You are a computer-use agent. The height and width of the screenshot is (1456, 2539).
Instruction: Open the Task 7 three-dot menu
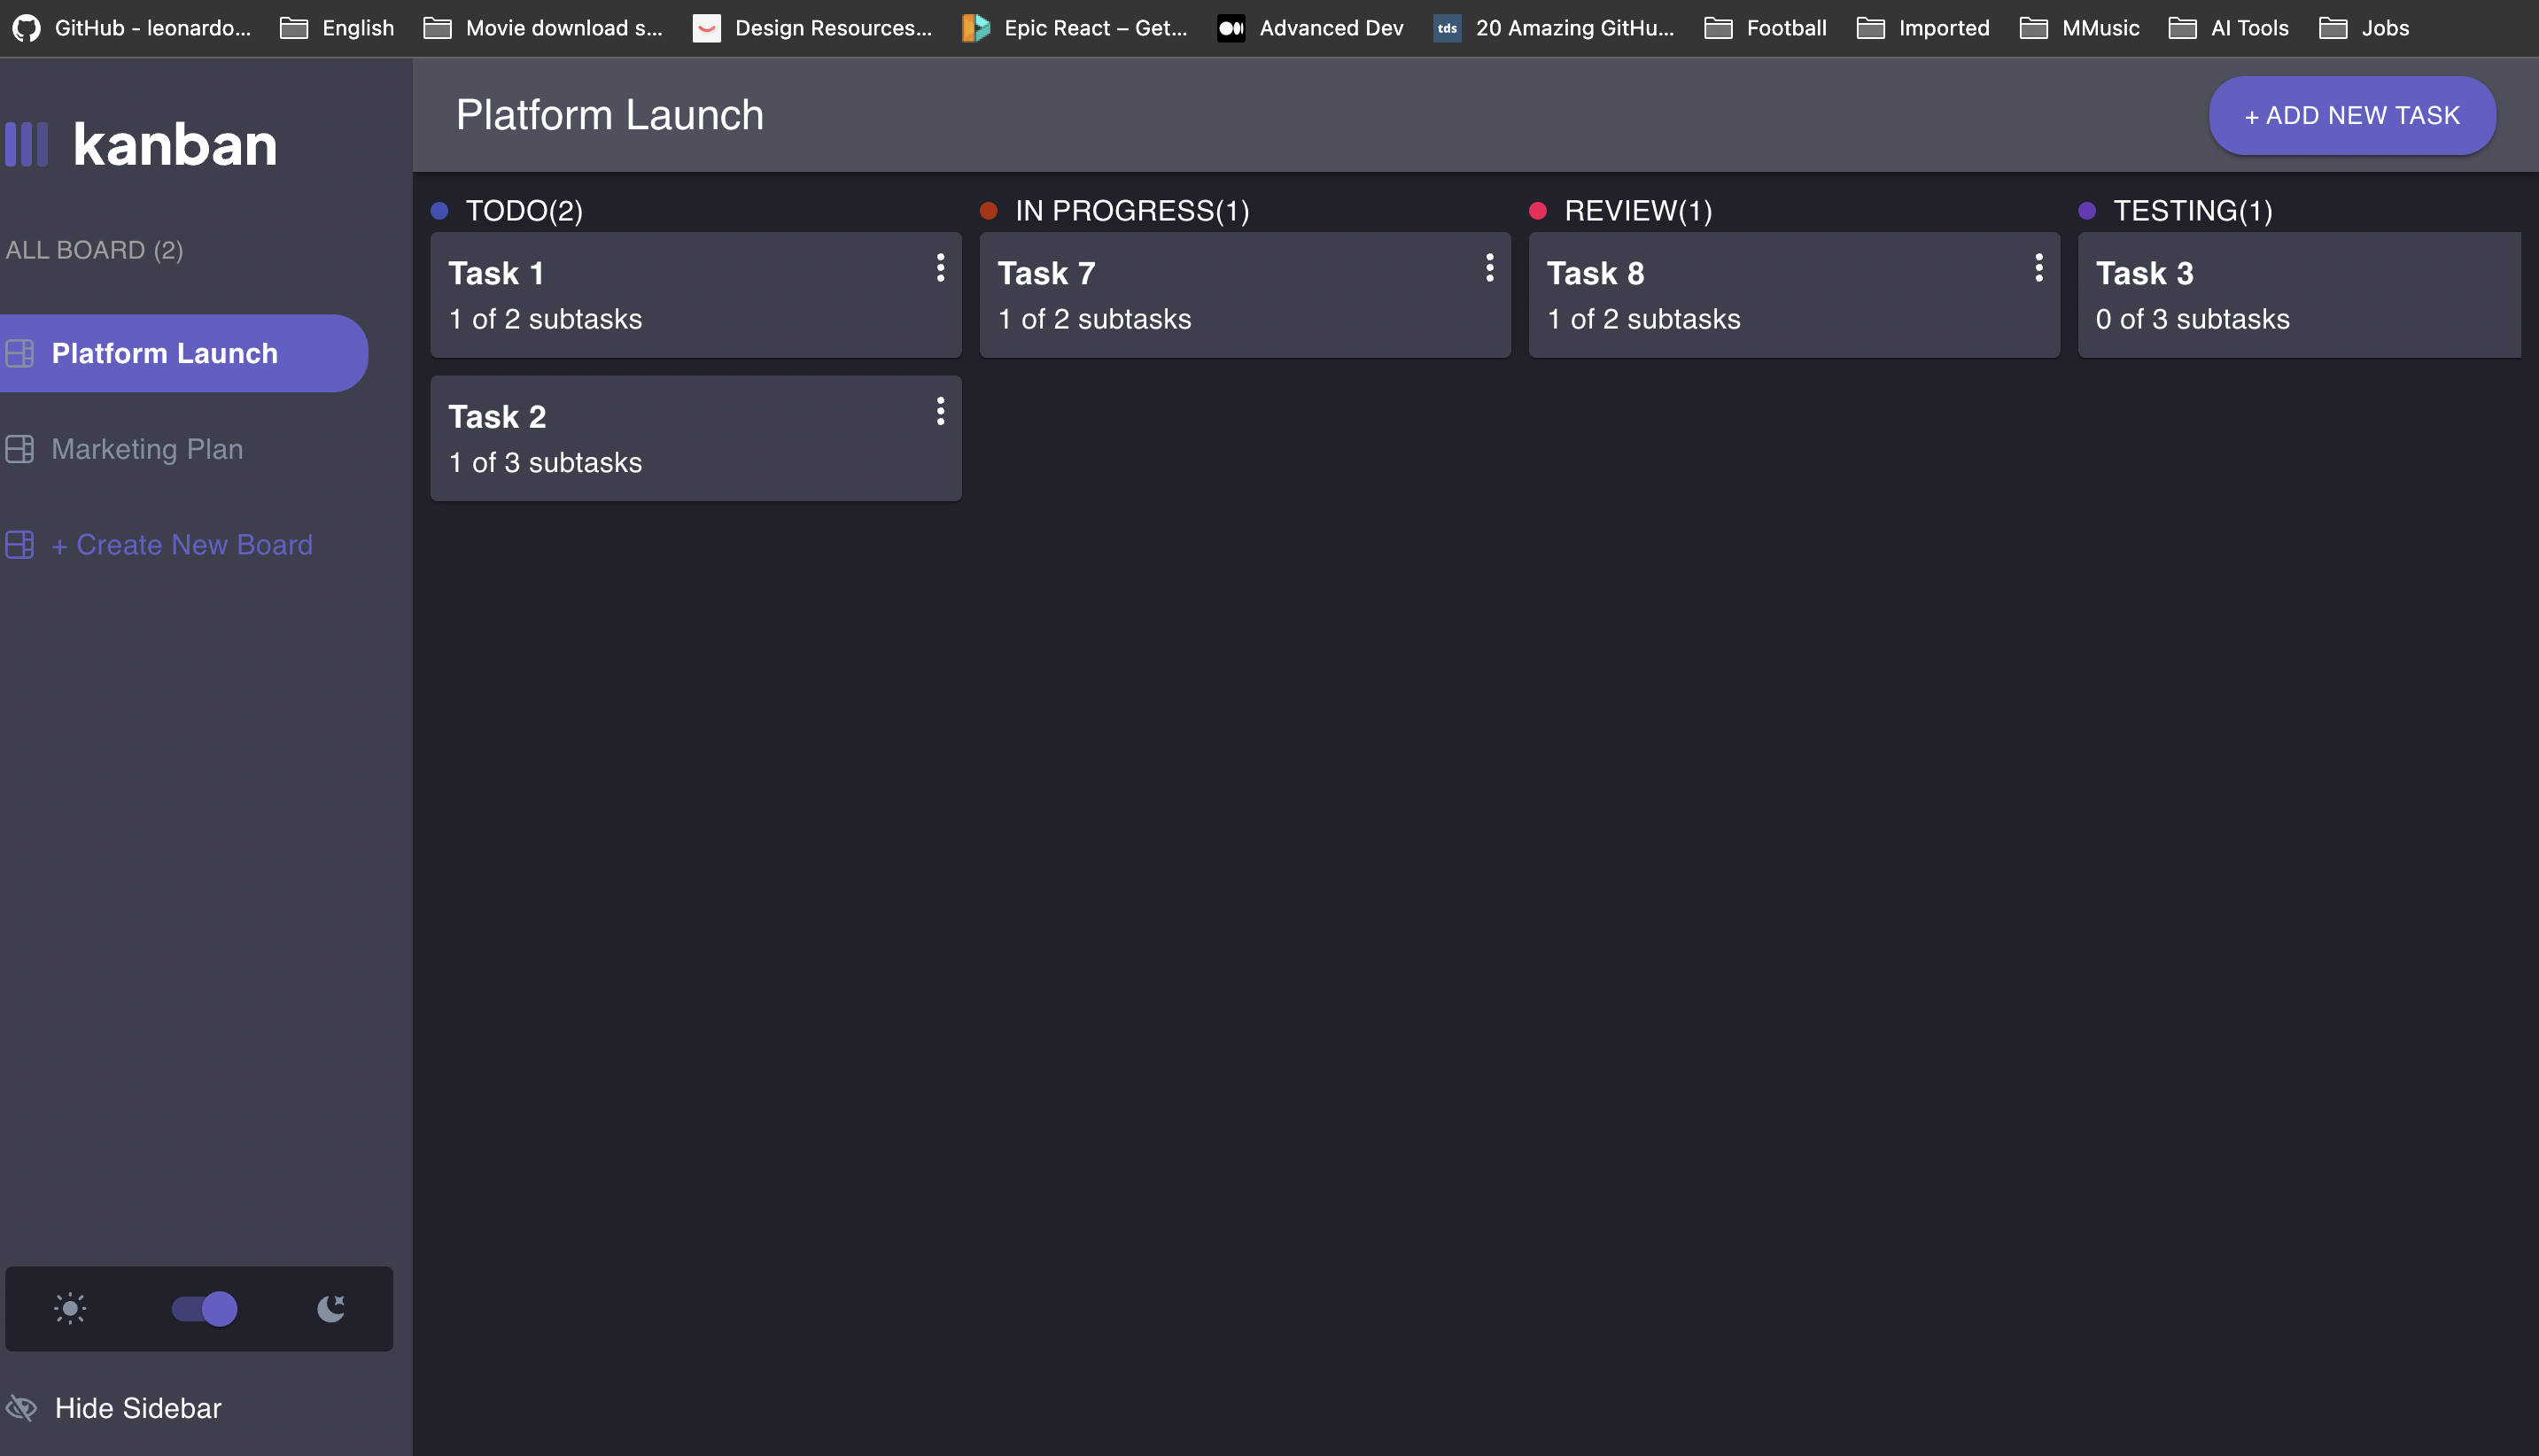point(1489,268)
